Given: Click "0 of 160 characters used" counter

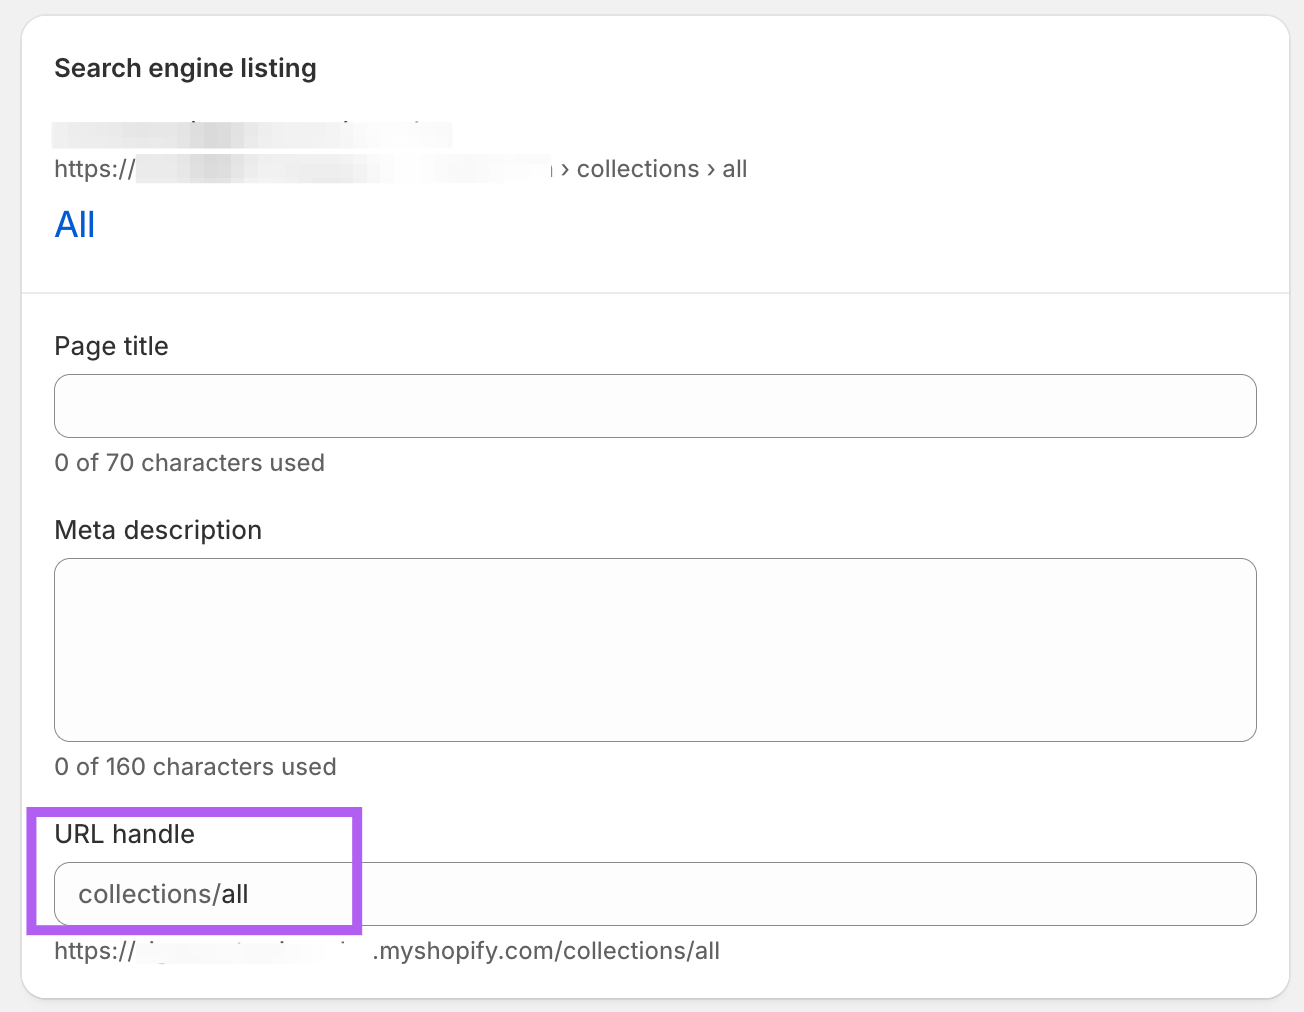Looking at the screenshot, I should click(x=195, y=767).
